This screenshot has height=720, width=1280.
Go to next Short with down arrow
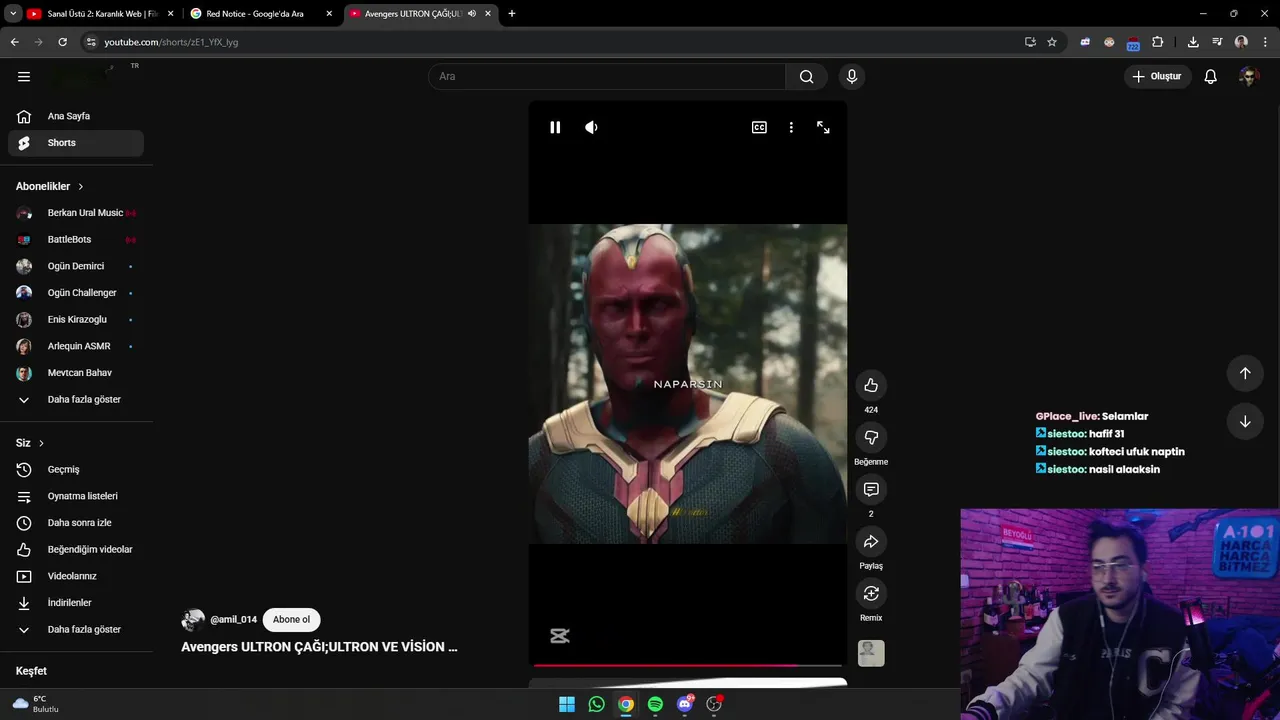point(1245,421)
